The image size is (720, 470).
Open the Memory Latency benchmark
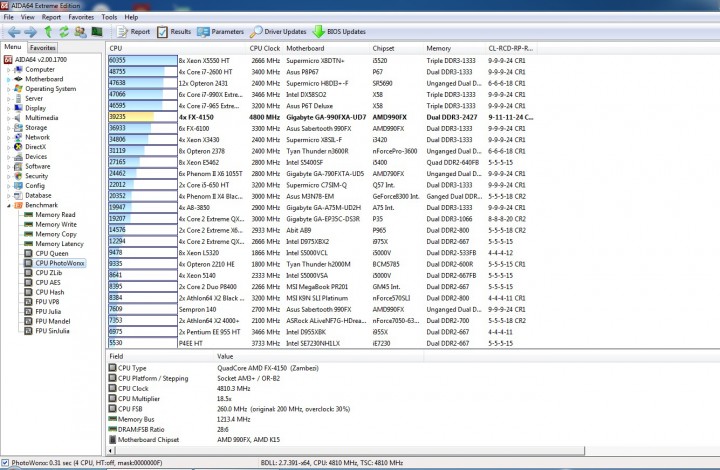59,243
